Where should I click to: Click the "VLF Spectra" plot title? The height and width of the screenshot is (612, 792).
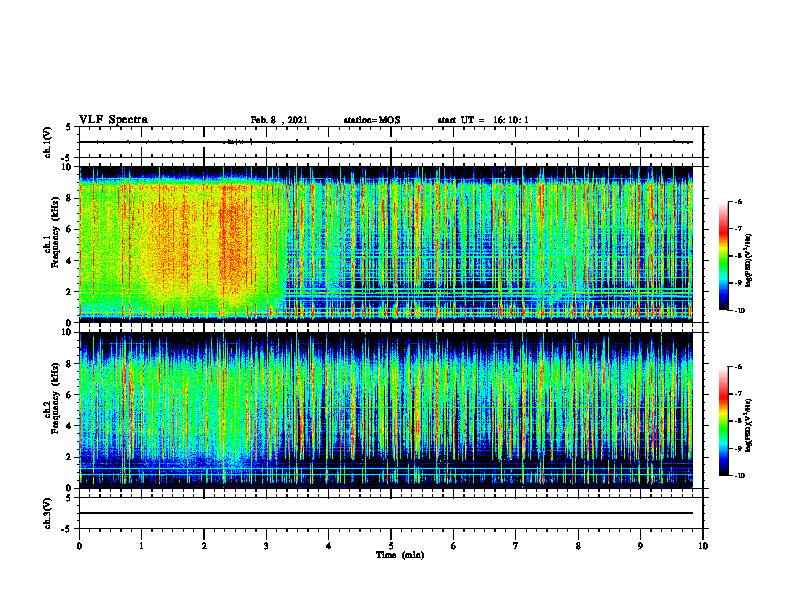coord(113,120)
